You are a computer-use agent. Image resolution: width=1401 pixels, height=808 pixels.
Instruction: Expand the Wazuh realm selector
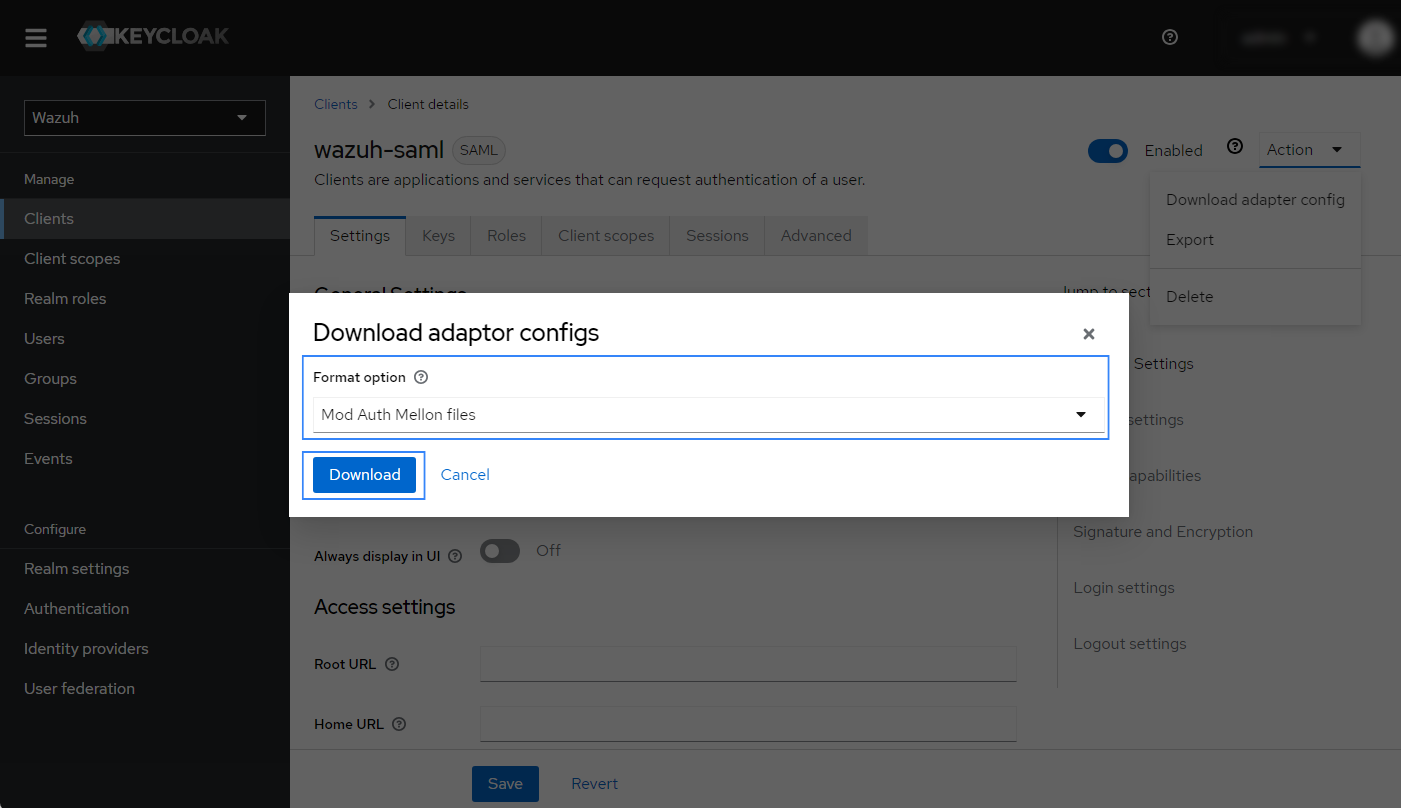point(145,118)
